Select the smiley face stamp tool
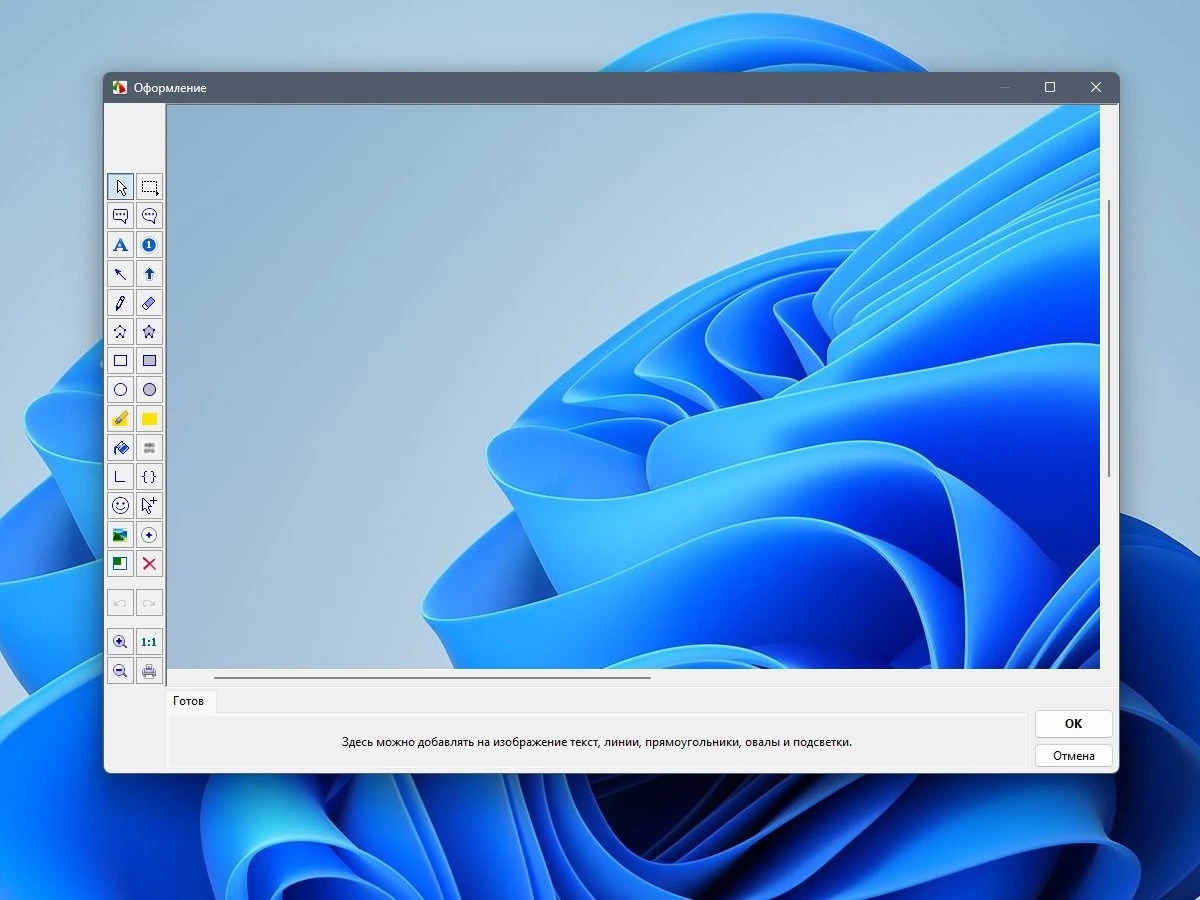Image resolution: width=1200 pixels, height=900 pixels. point(120,506)
